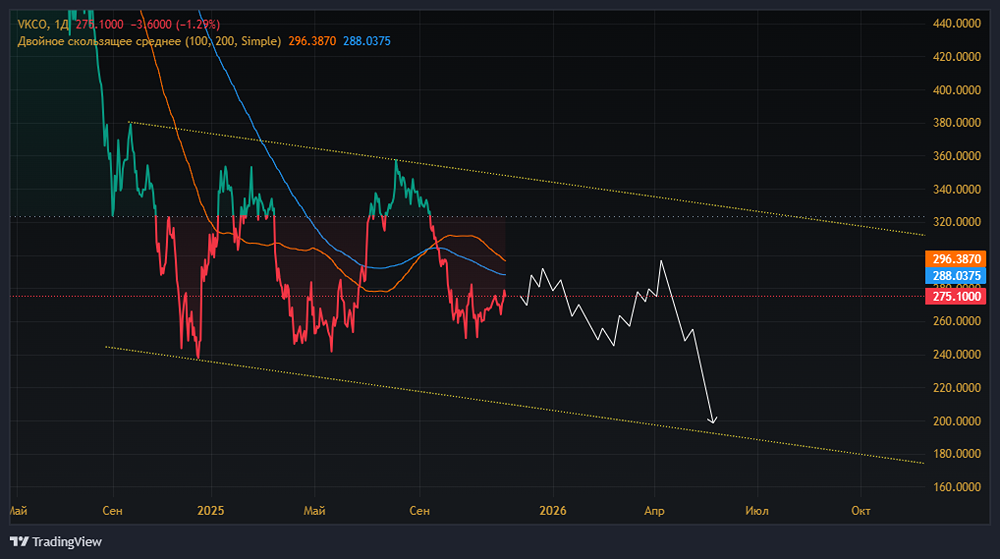Click the 2026 label on time axis
The height and width of the screenshot is (559, 1000).
pyautogui.click(x=552, y=511)
